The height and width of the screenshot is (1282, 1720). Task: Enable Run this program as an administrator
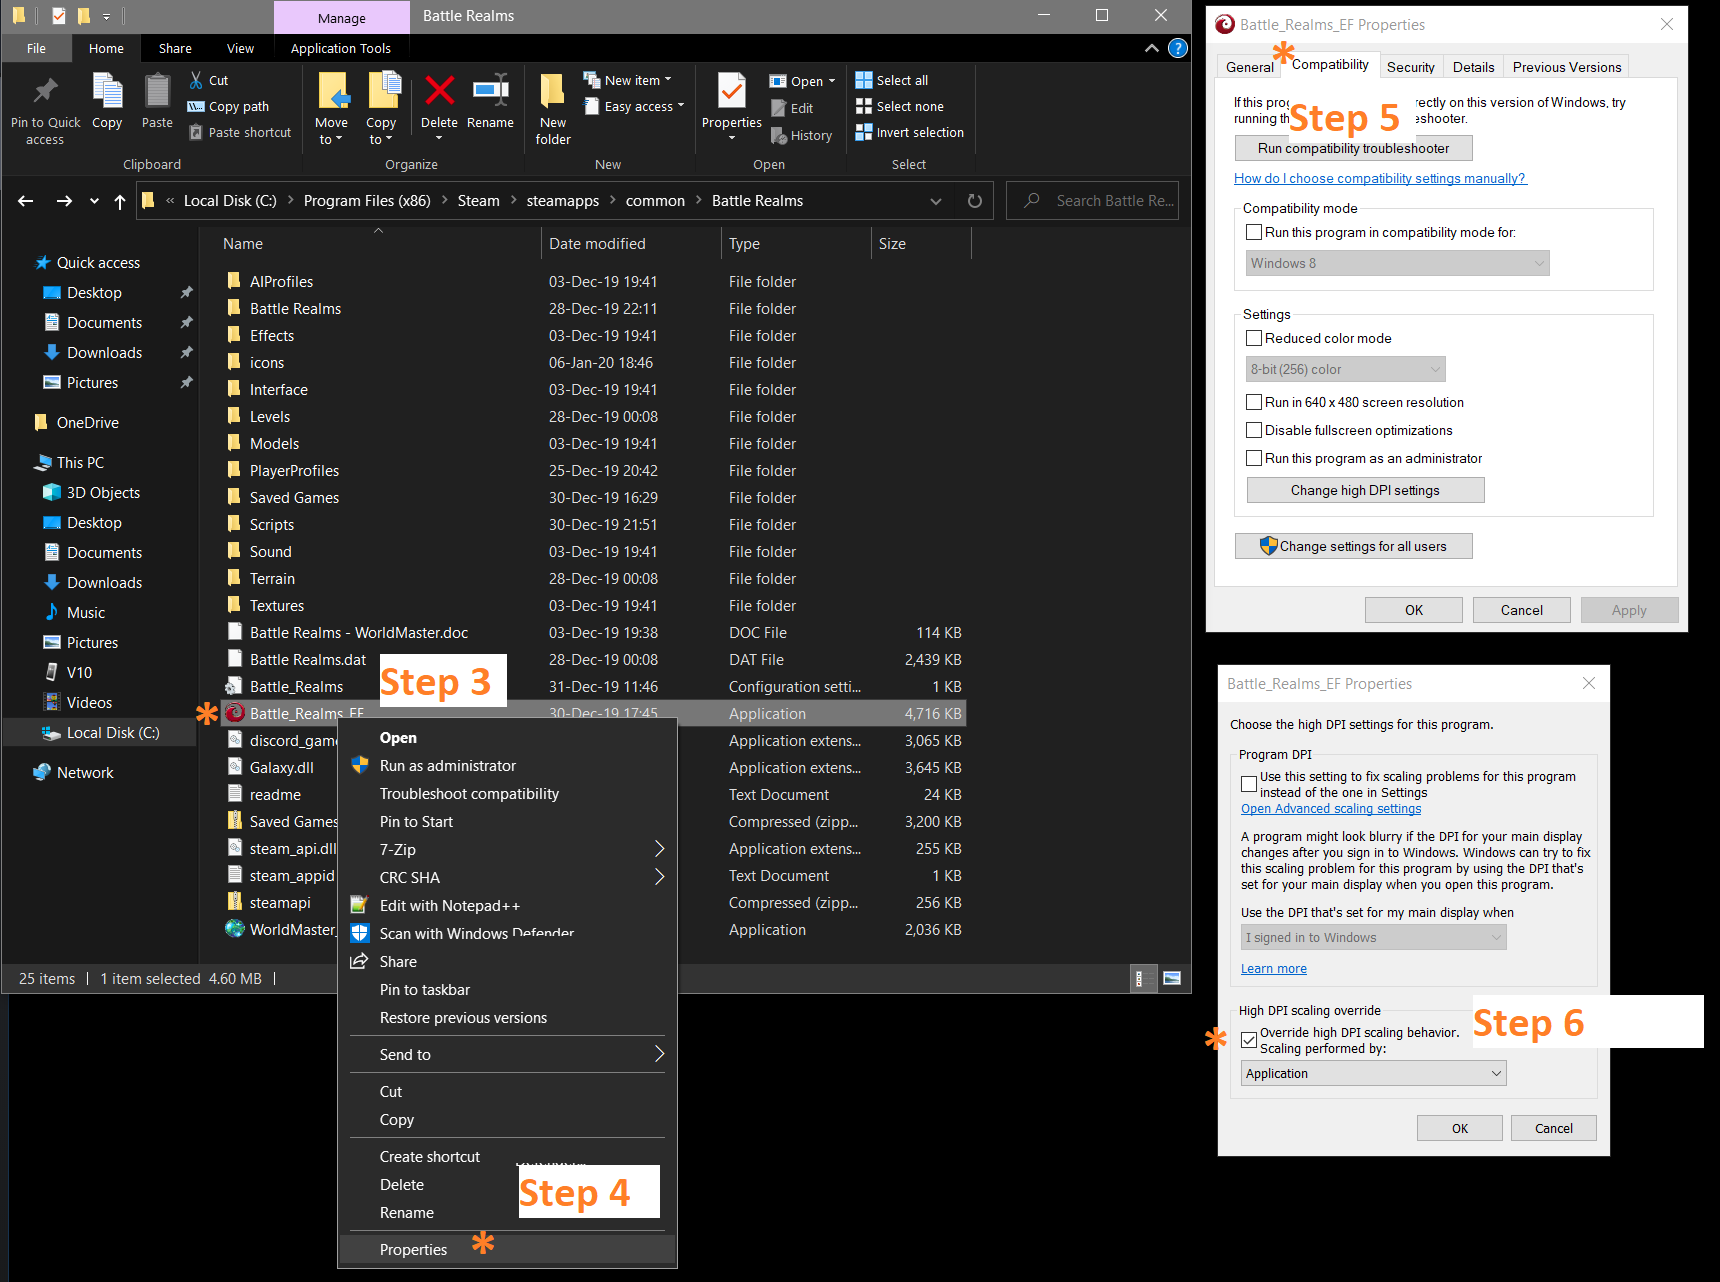(1254, 458)
